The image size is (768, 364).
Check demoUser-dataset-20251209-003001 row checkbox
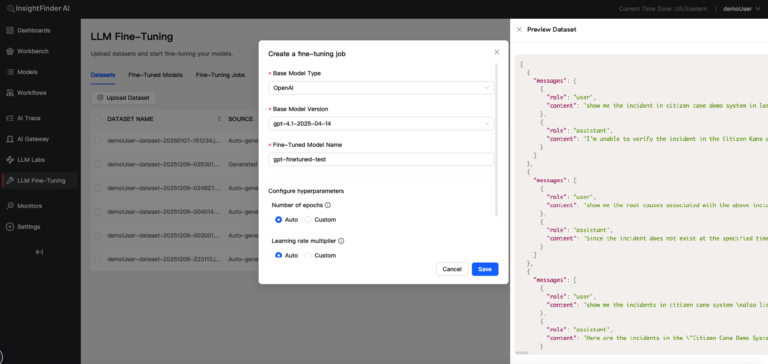[x=97, y=235]
